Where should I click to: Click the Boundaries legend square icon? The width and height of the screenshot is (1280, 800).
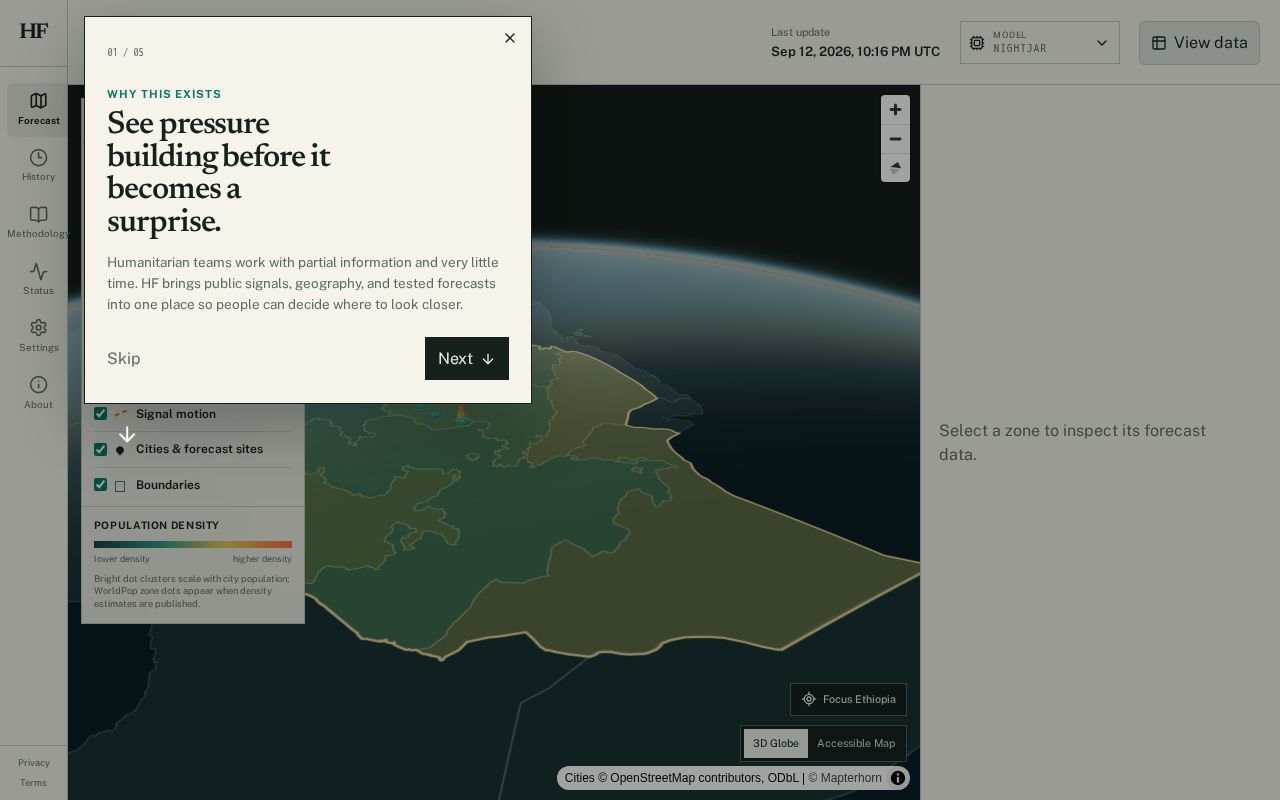(x=120, y=486)
